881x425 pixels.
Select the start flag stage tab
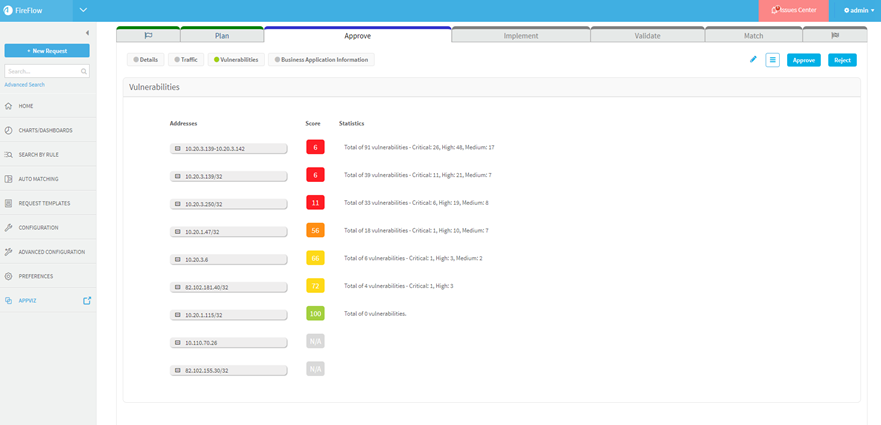click(x=148, y=35)
